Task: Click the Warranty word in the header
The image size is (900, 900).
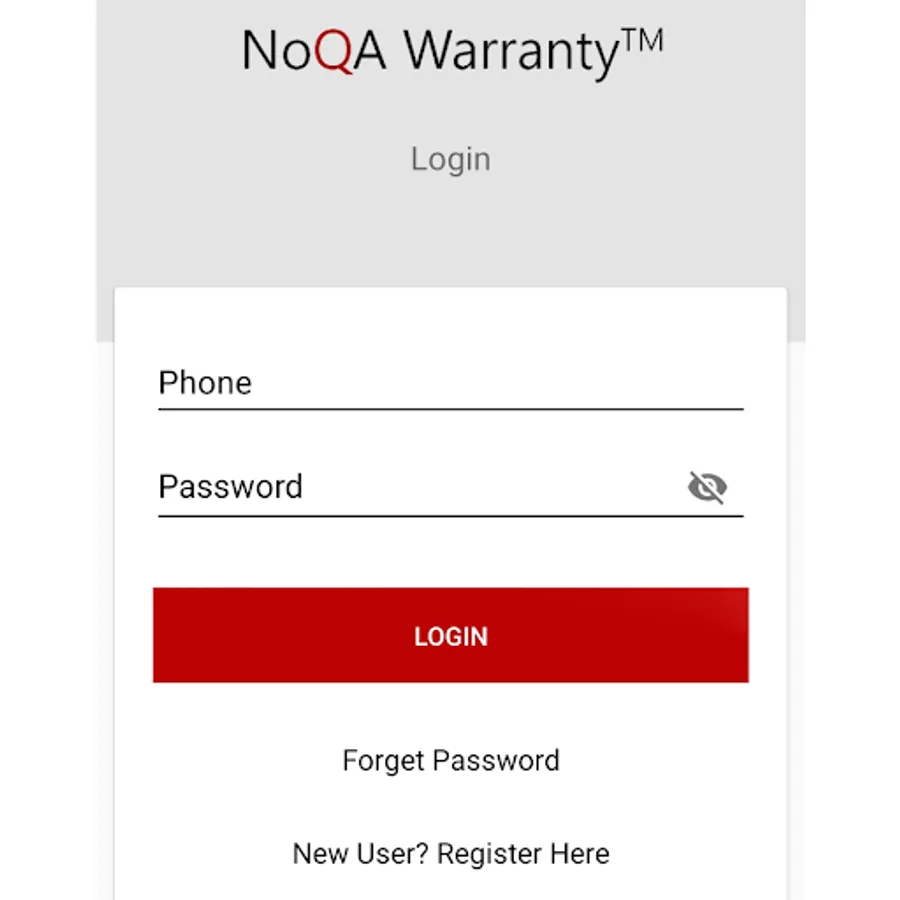Action: pos(512,54)
